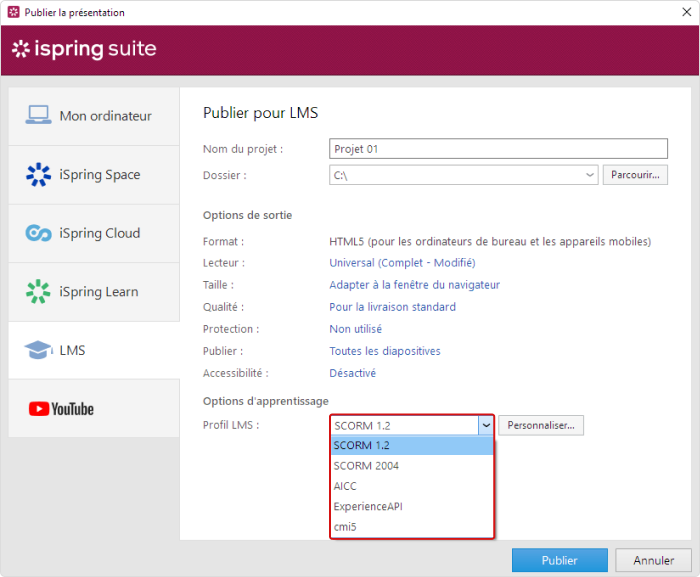The height and width of the screenshot is (577, 700).
Task: Select ExperienceAPI profile option
Action: [x=412, y=506]
